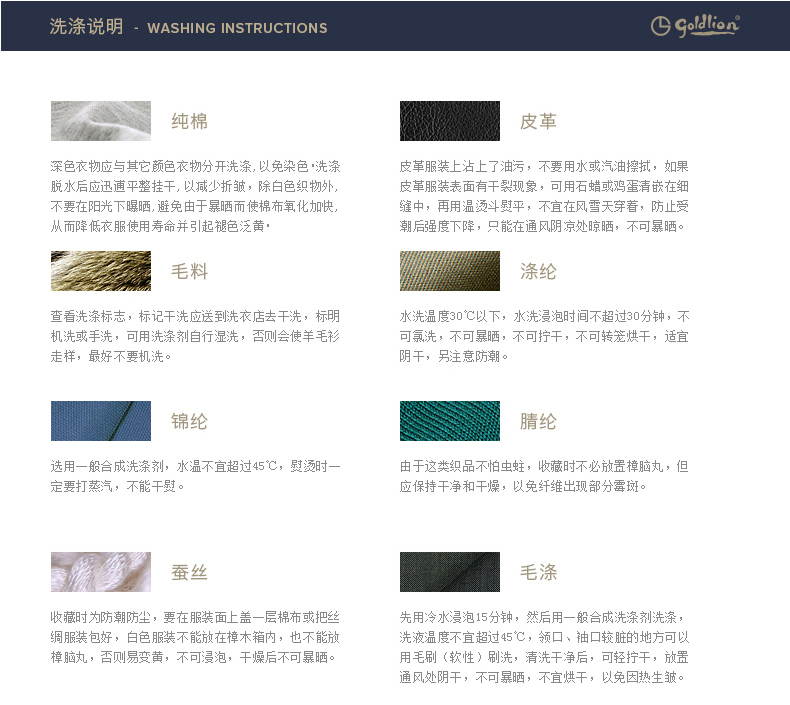Select the 皮革 leather swatch image
The height and width of the screenshot is (705, 790).
pyautogui.click(x=450, y=121)
